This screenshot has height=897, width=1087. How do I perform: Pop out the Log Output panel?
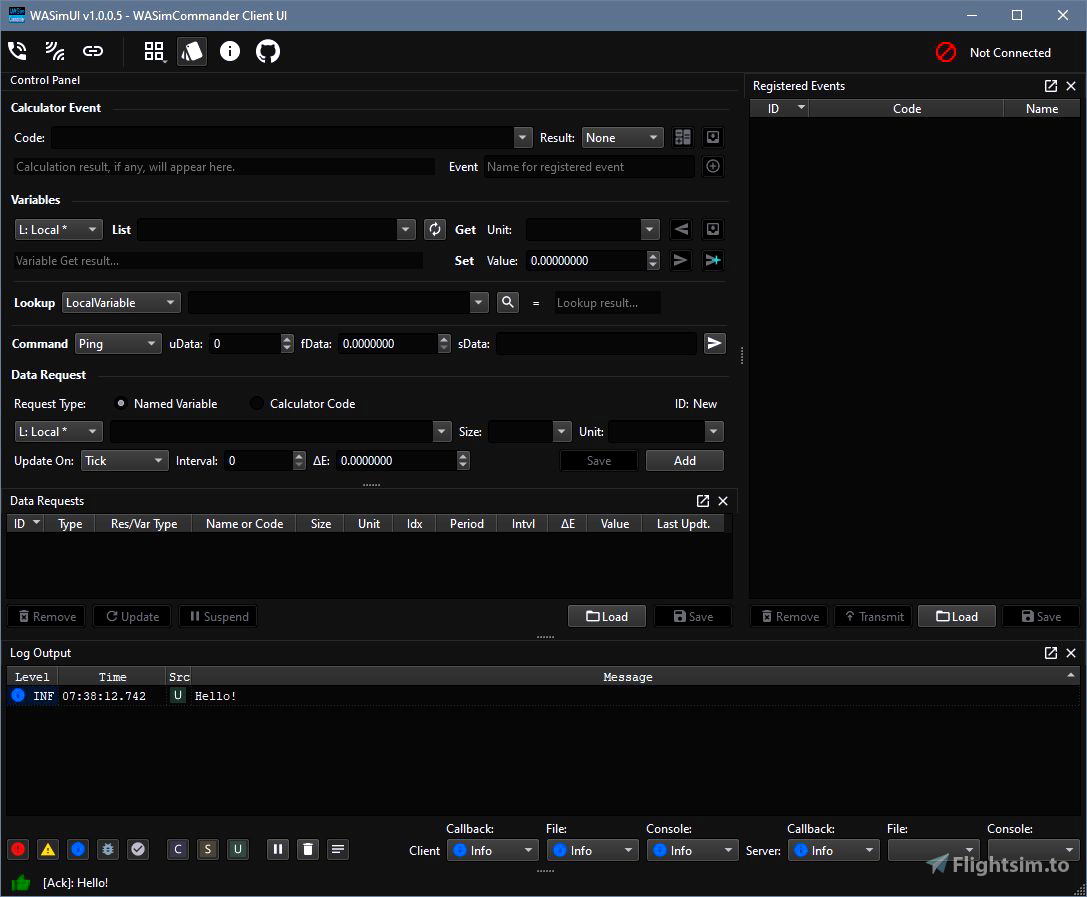click(1051, 653)
